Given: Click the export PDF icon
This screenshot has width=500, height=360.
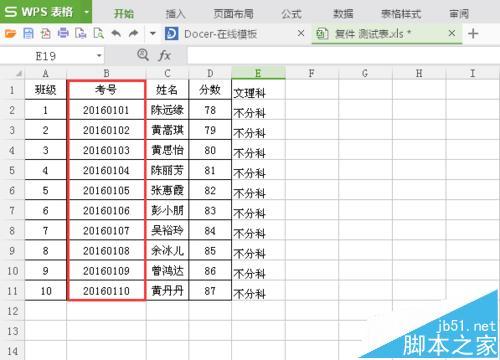Looking at the screenshot, I should point(46,33).
